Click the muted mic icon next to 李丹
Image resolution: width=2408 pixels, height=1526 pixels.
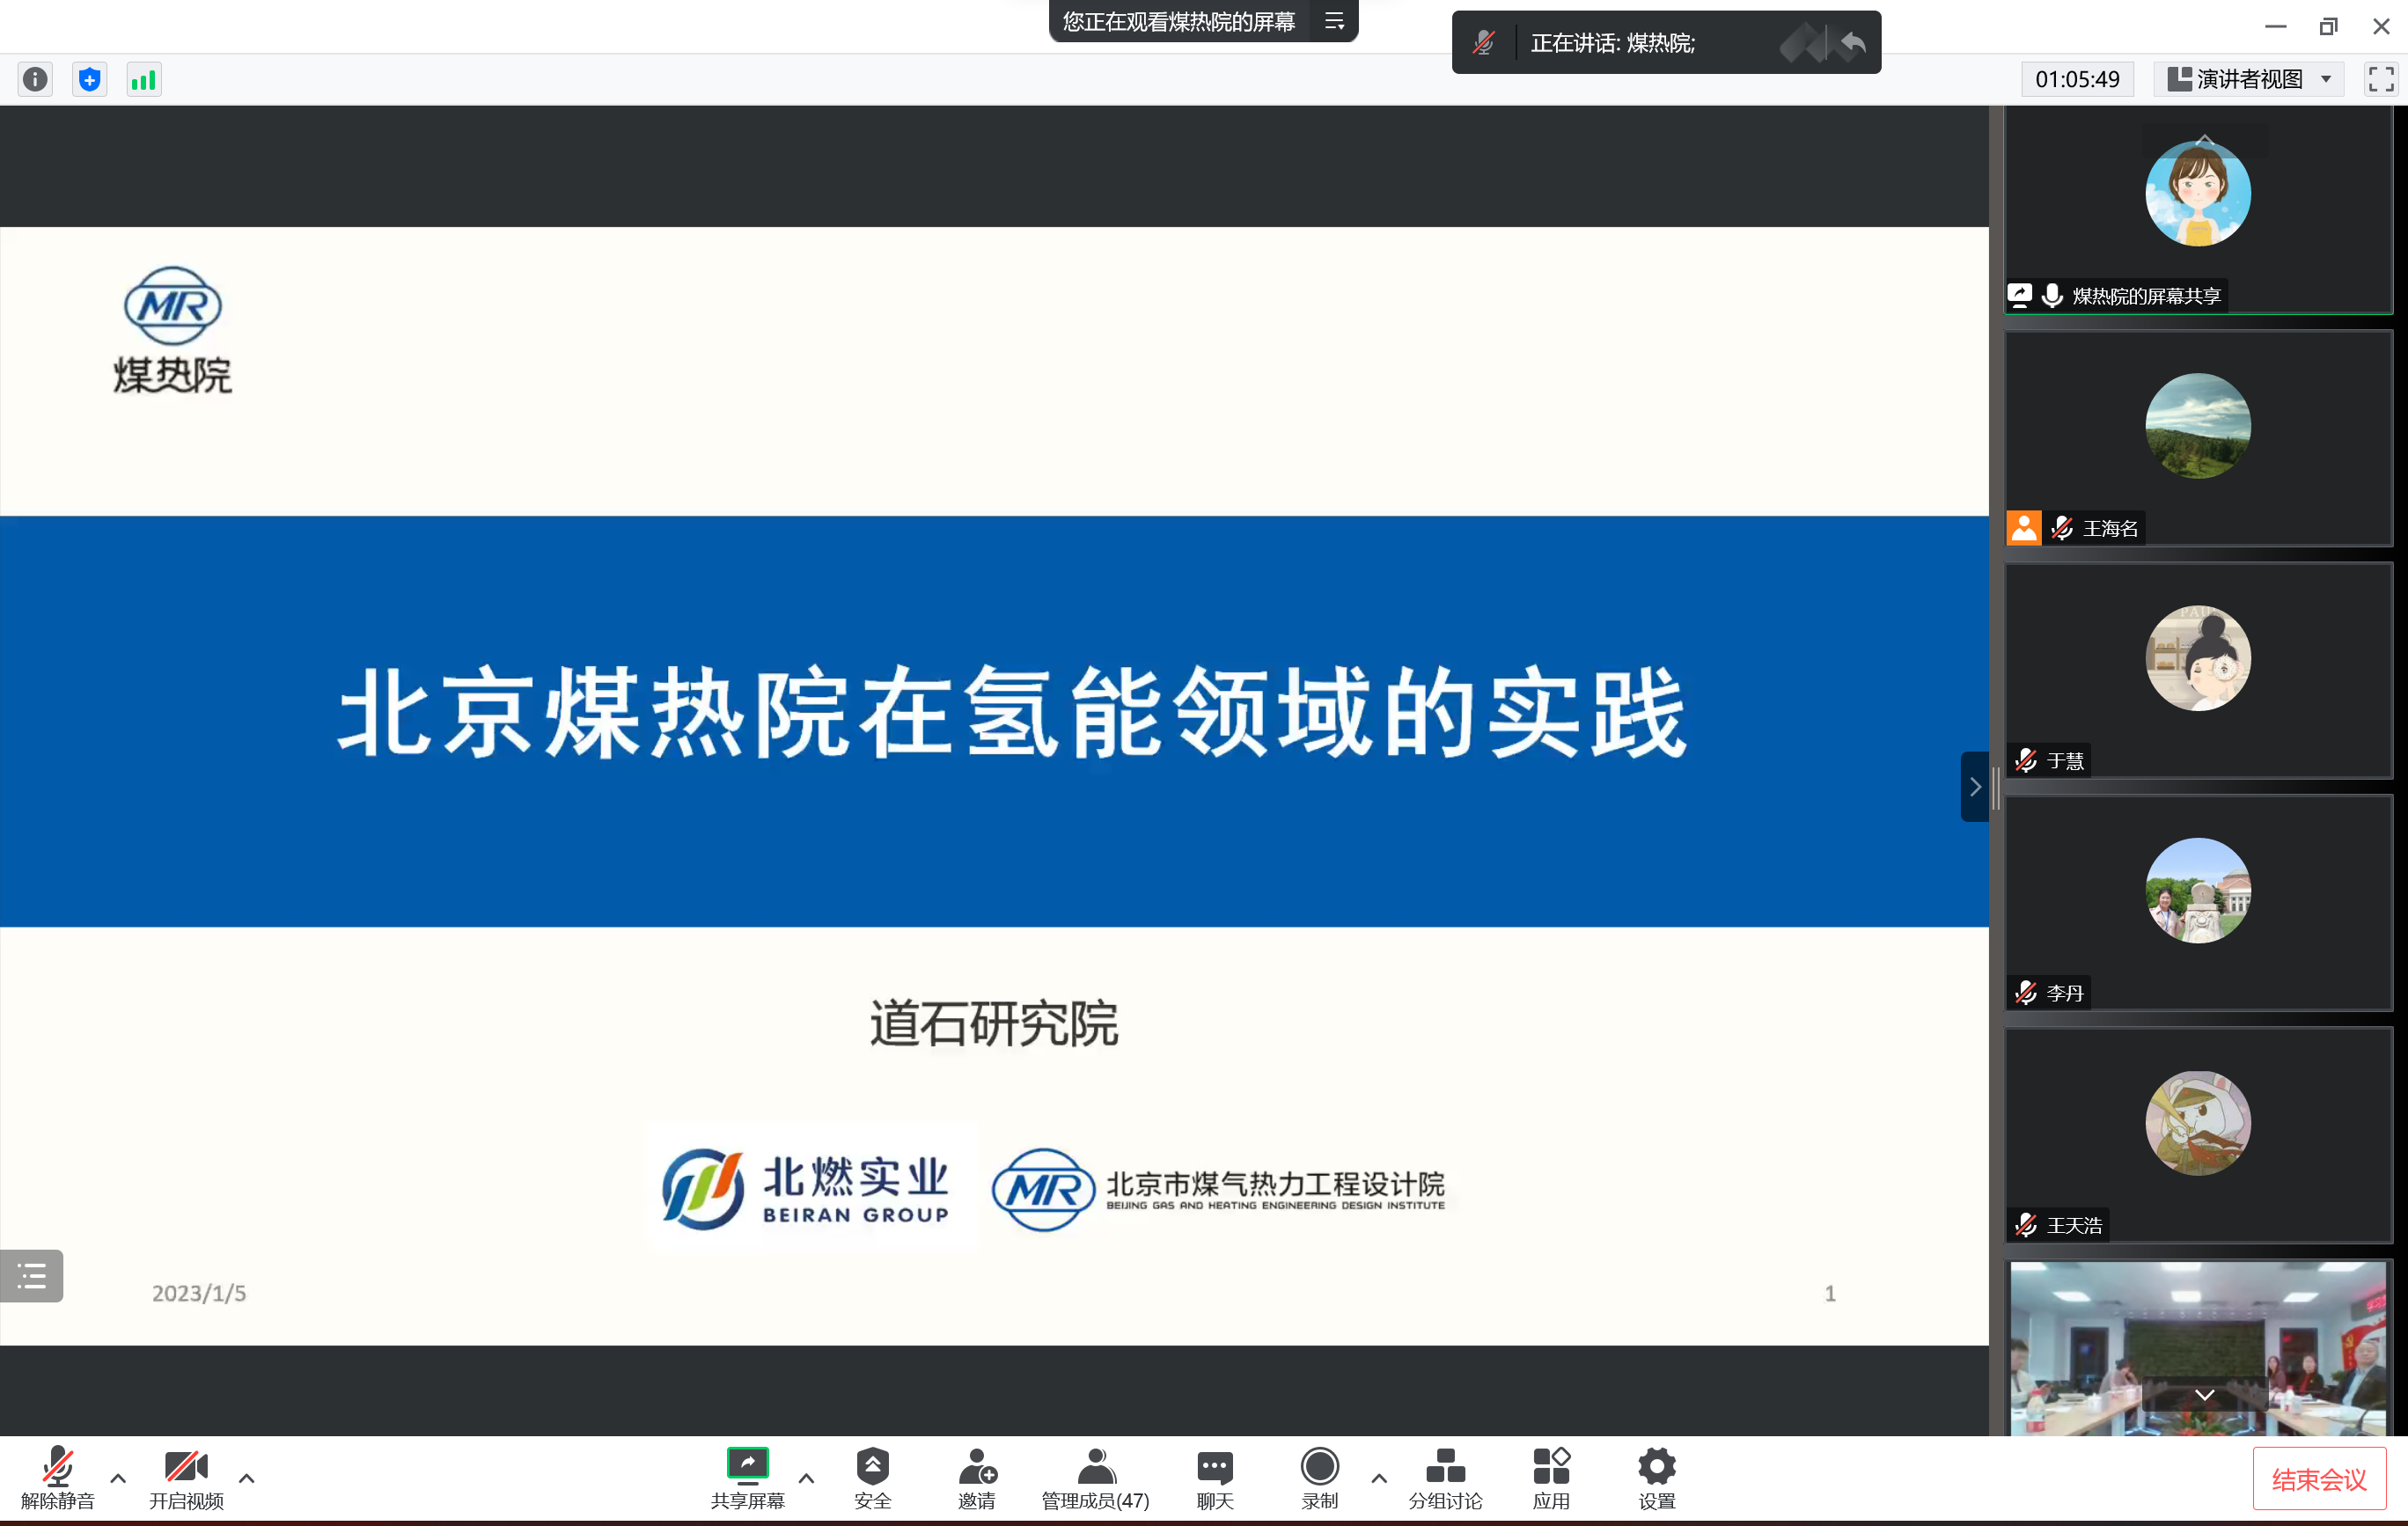(2026, 993)
